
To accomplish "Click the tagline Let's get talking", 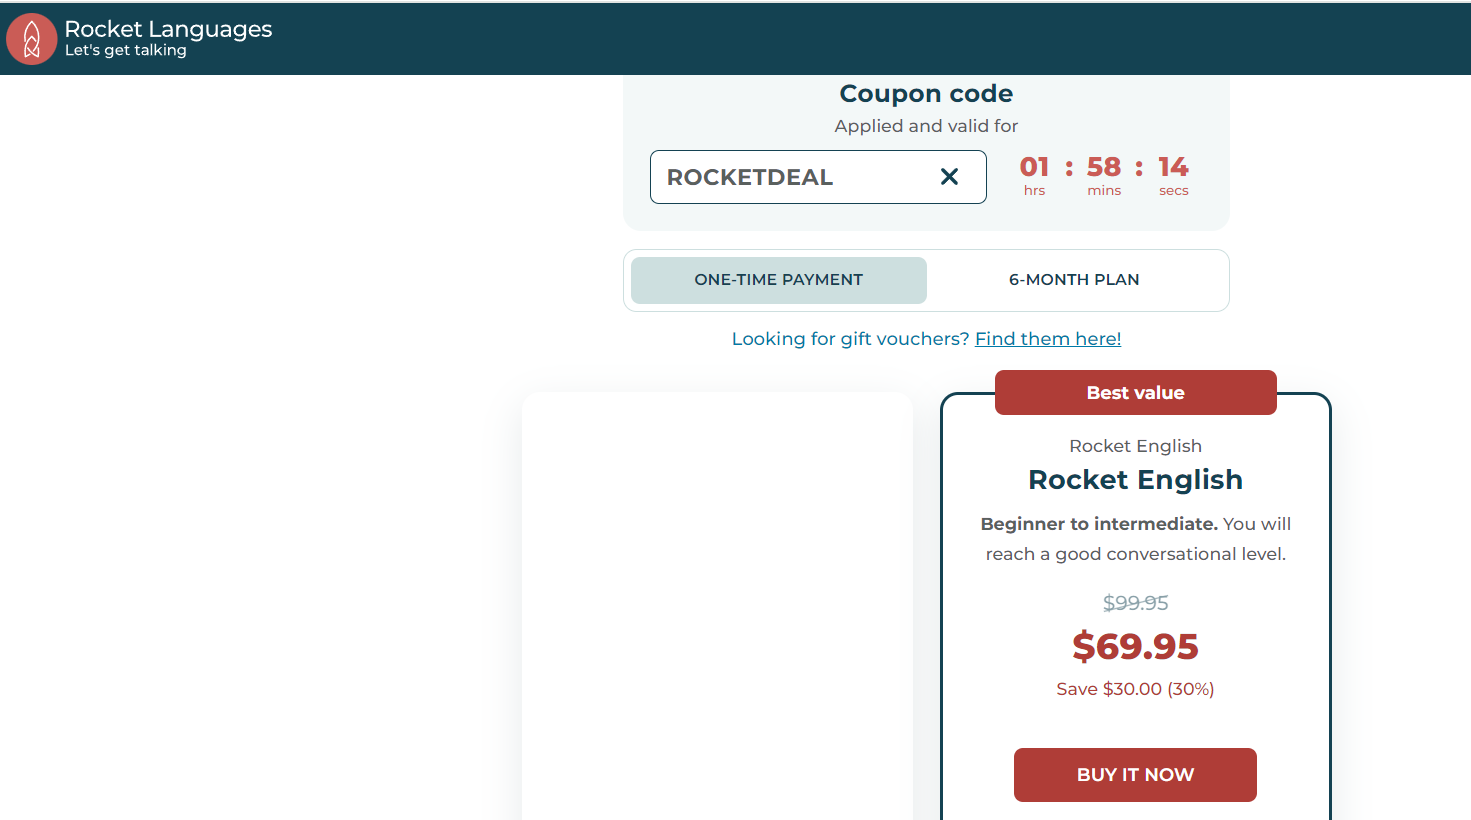I will point(122,49).
